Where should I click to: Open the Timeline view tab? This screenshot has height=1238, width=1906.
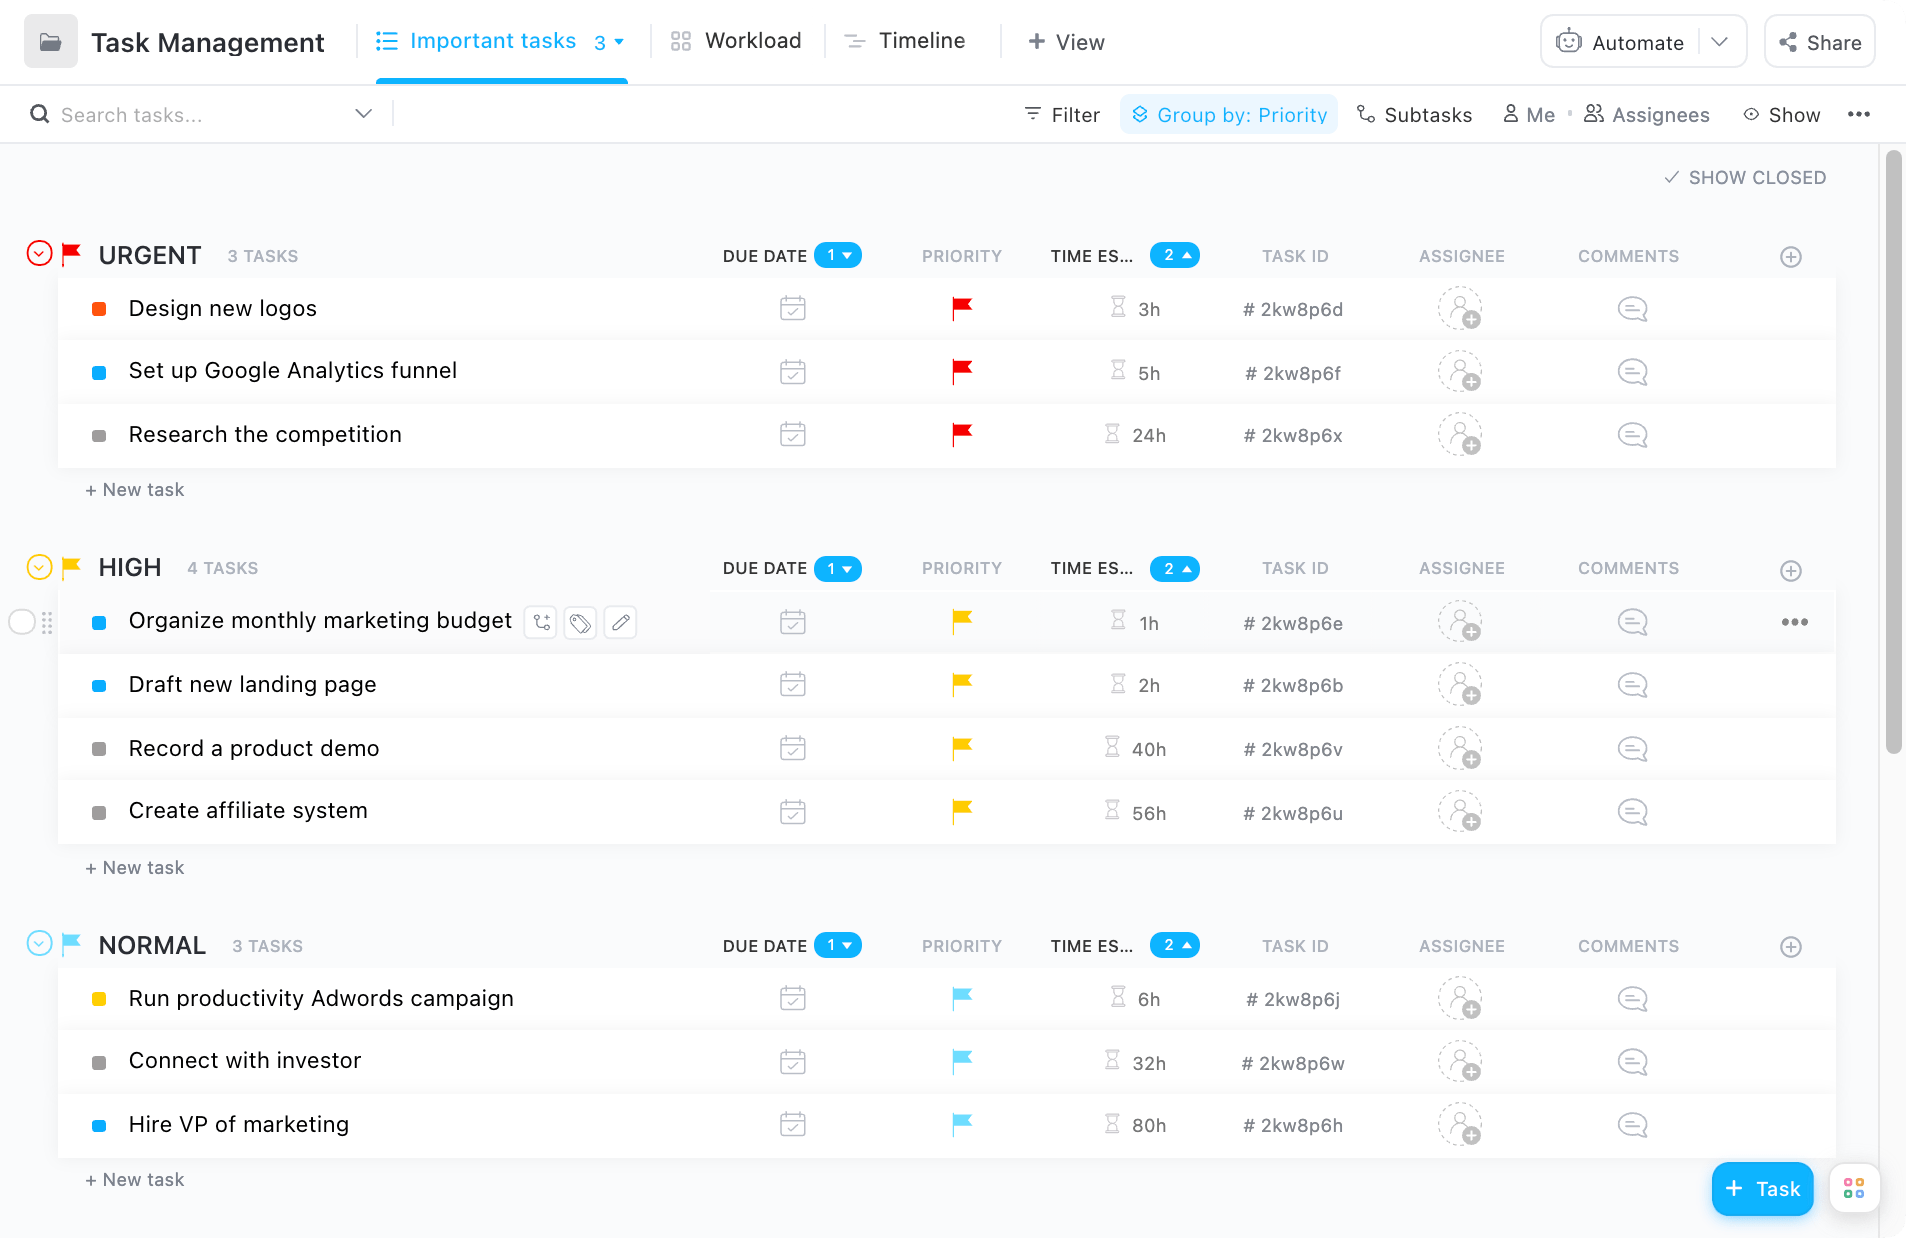tap(905, 41)
